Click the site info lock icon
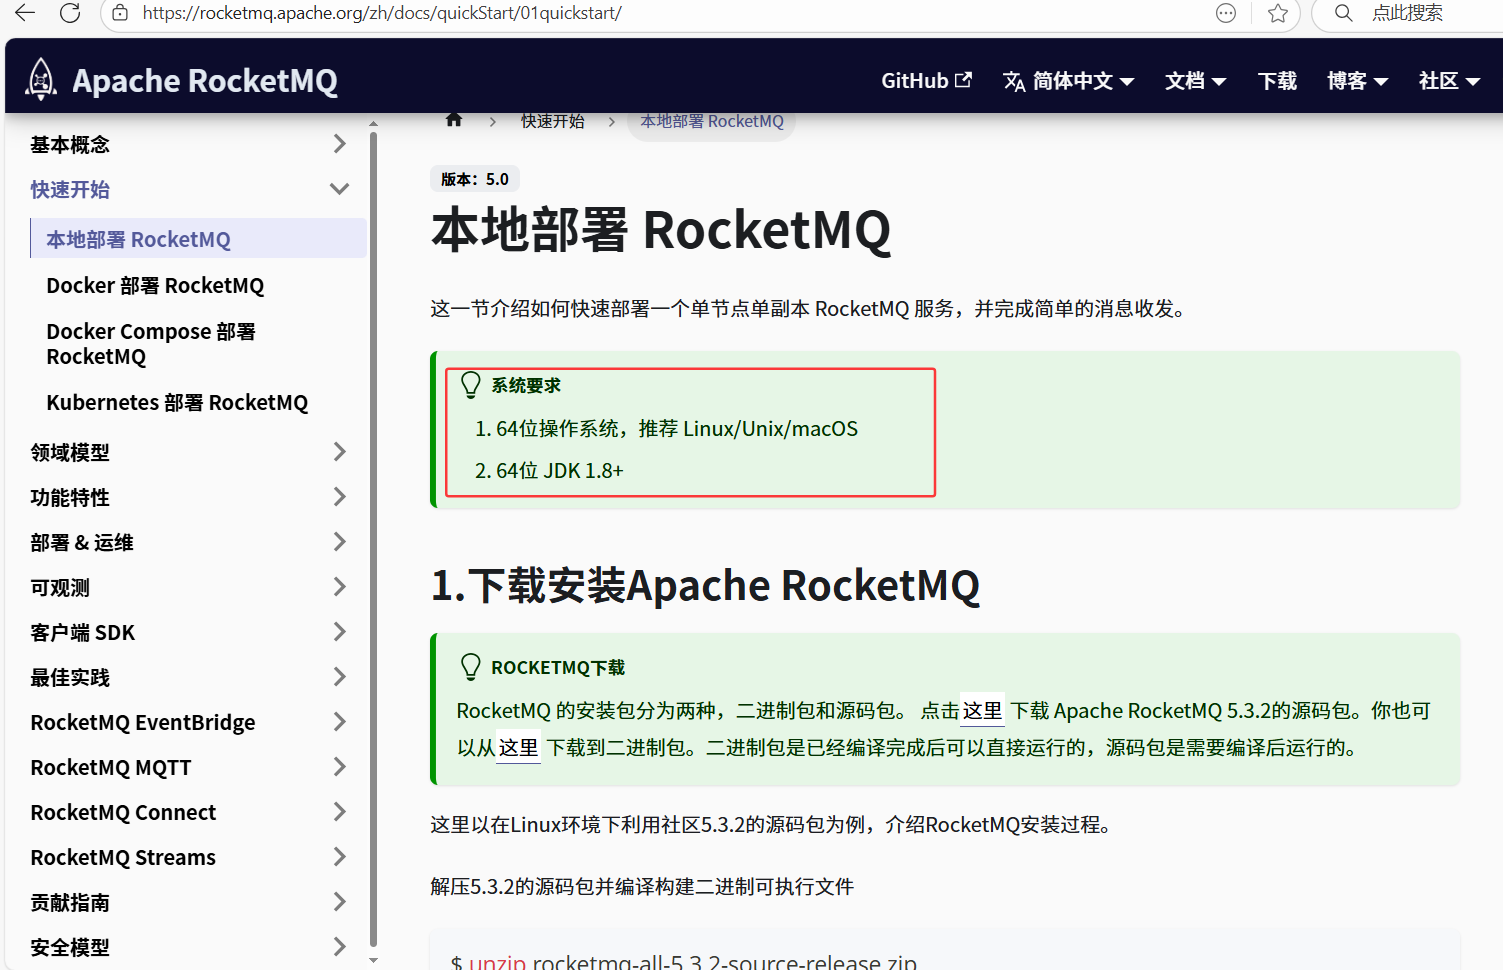This screenshot has width=1503, height=970. tap(120, 13)
